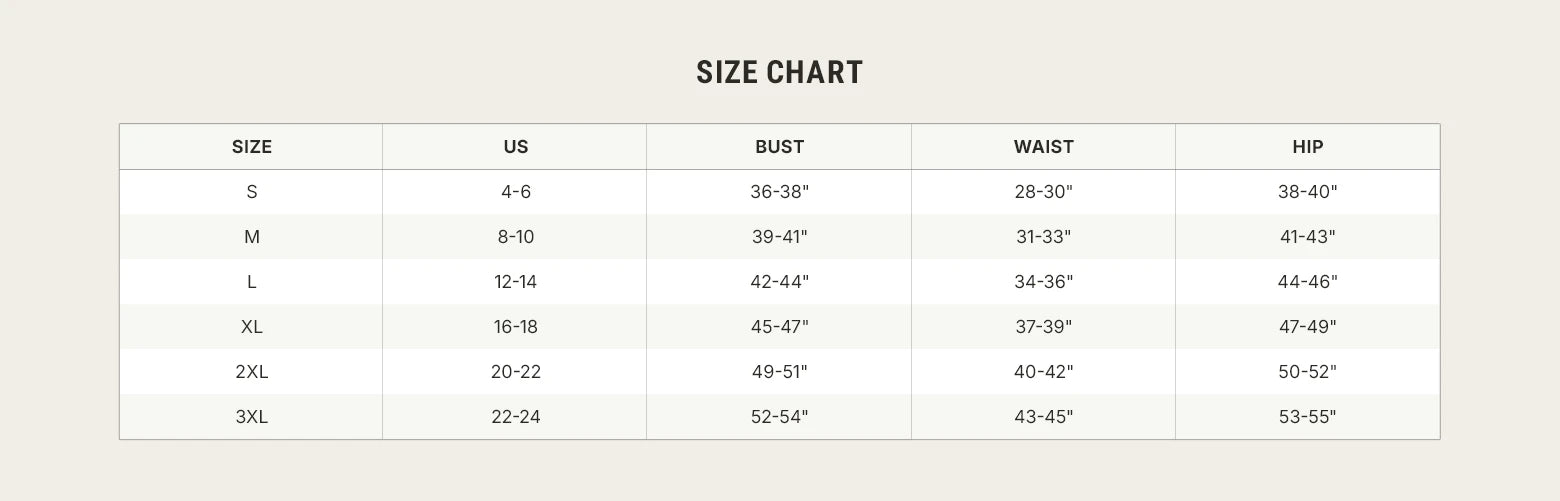
Task: Select the 47-49" hip measurement
Action: [1307, 327]
